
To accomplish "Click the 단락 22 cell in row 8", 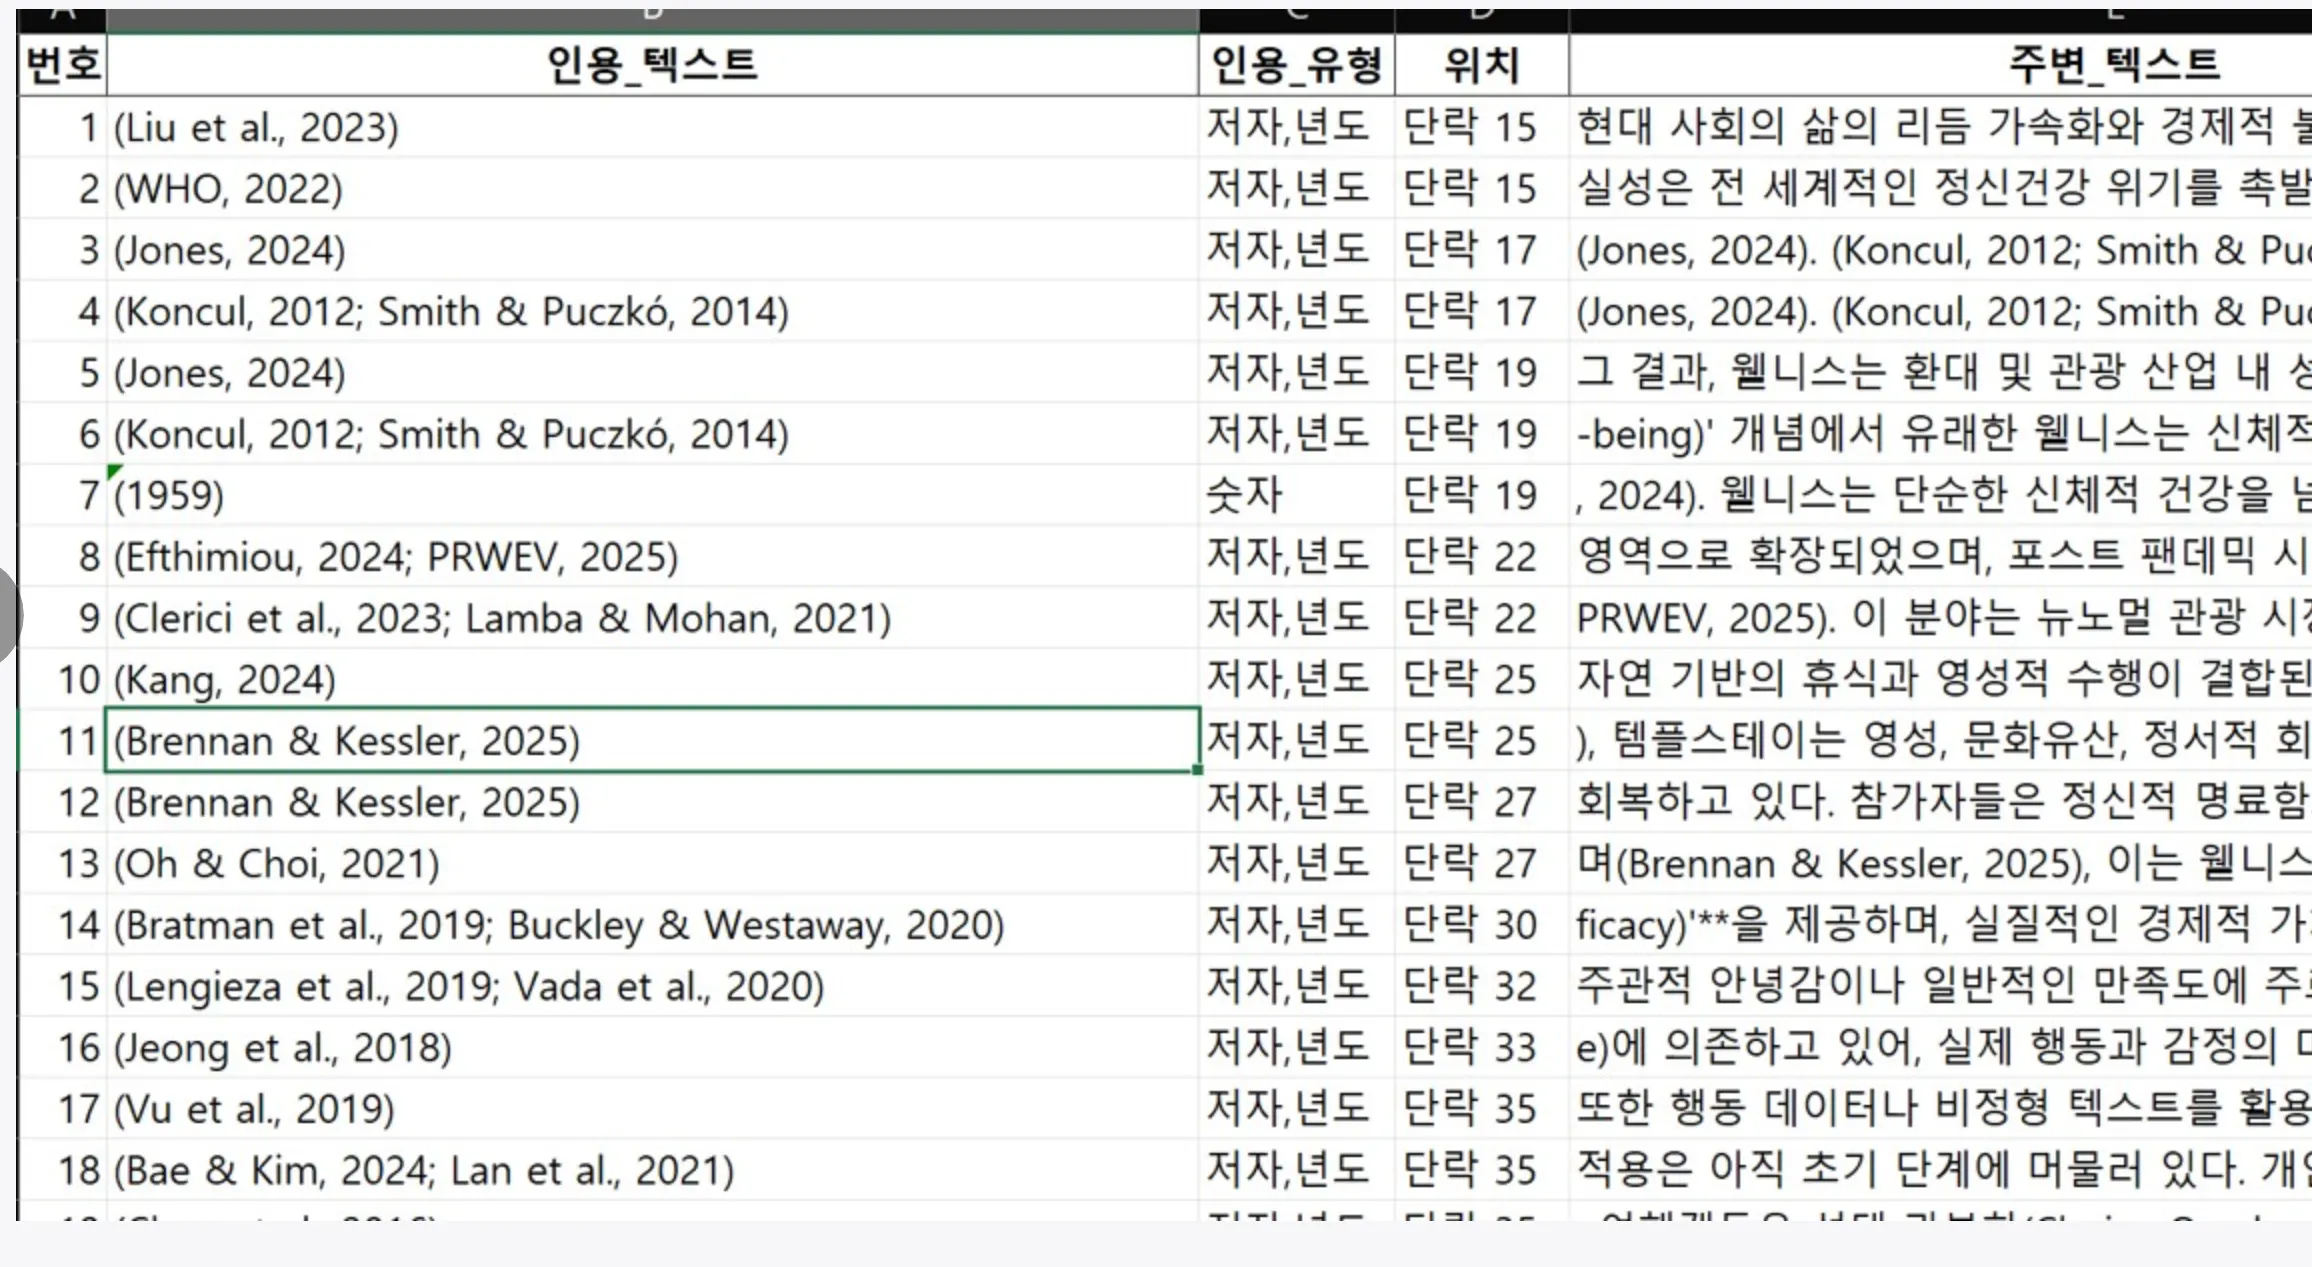I will tap(1473, 555).
